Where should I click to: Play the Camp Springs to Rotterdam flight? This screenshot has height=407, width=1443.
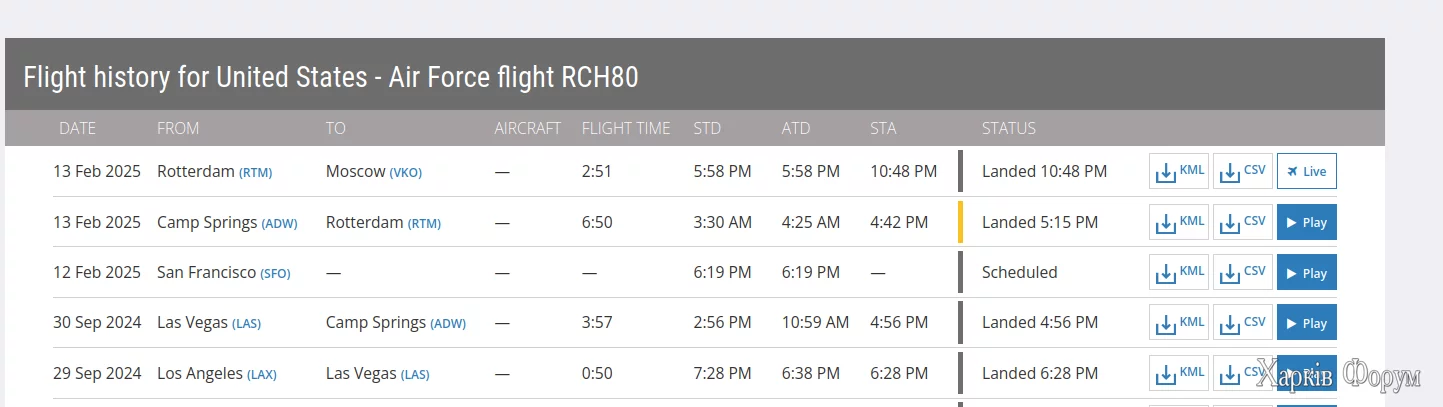tap(1306, 222)
